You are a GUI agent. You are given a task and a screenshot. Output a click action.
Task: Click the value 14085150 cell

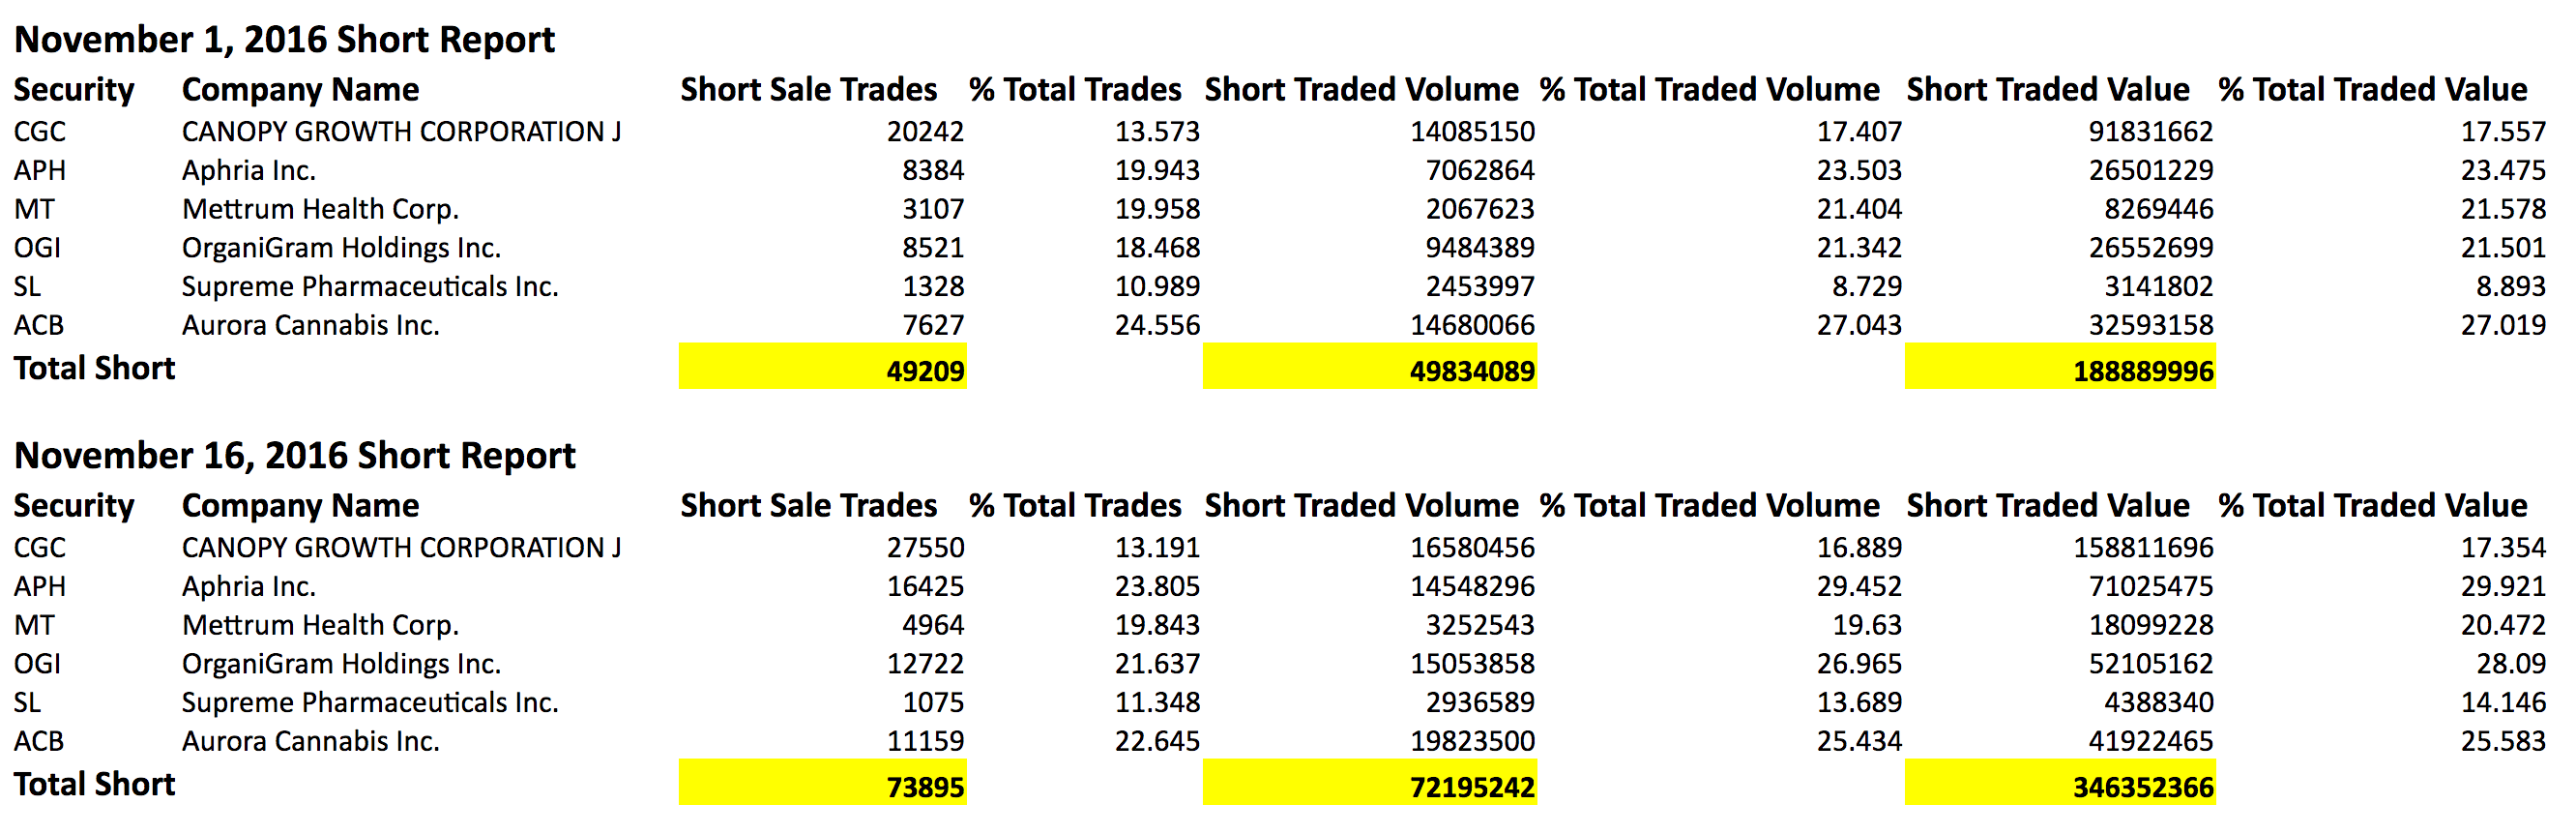[1472, 131]
